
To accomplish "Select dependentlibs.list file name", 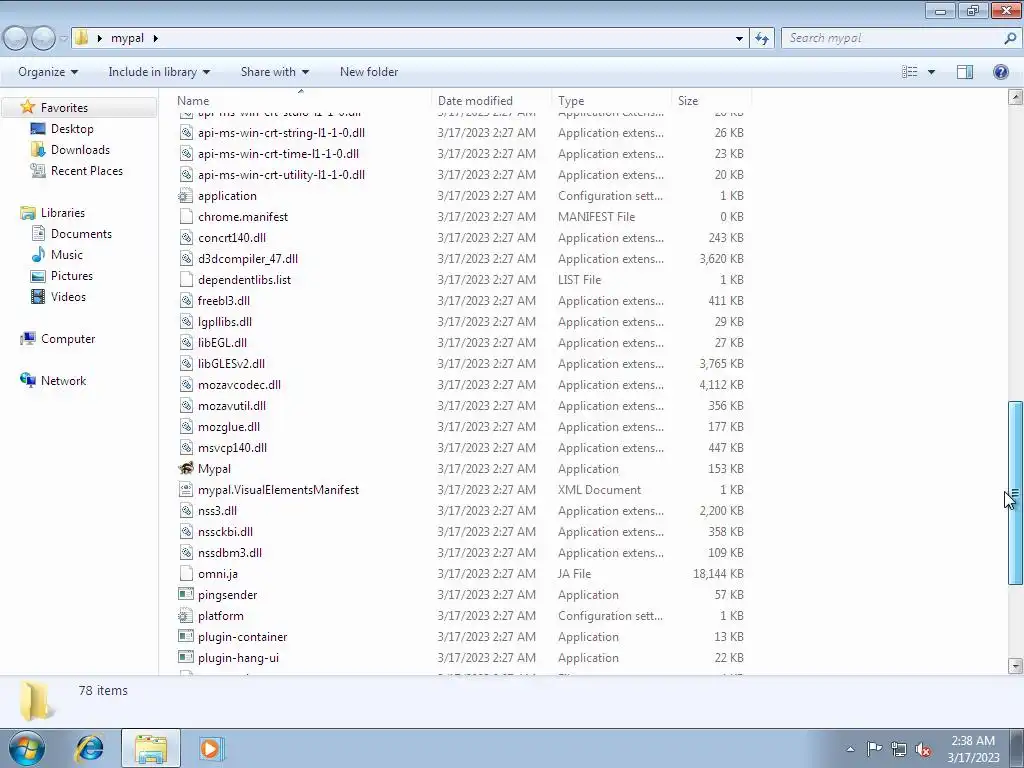I will [x=244, y=280].
